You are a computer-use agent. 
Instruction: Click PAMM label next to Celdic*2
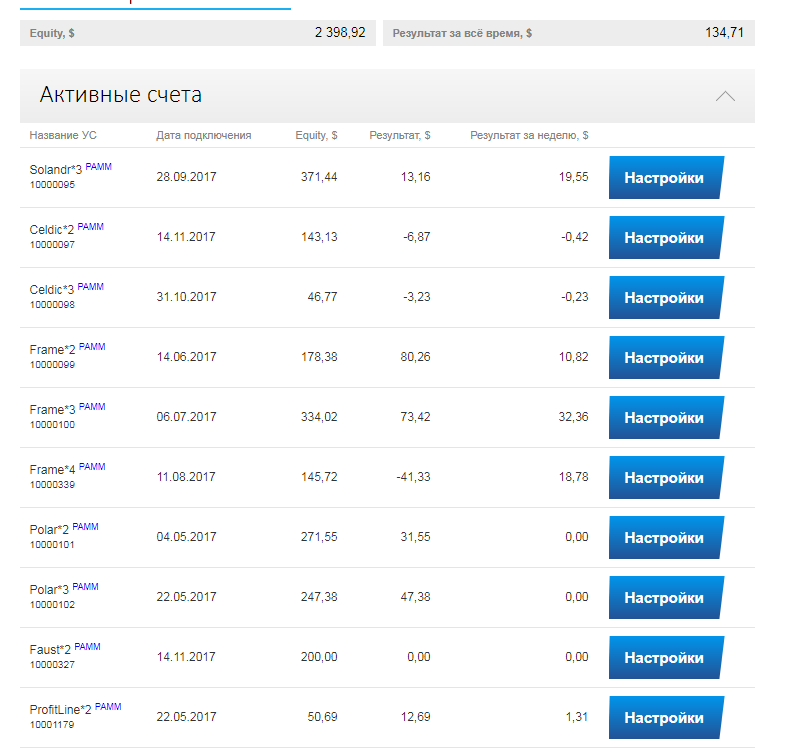coord(90,227)
